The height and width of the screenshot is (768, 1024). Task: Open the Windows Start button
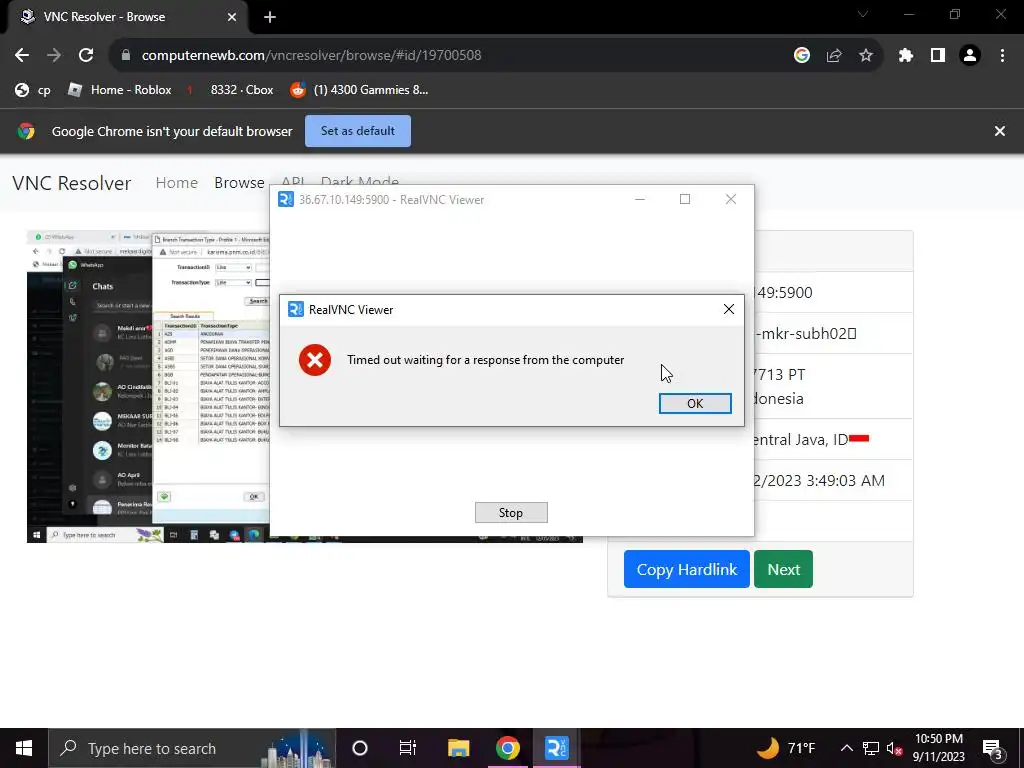(x=24, y=748)
